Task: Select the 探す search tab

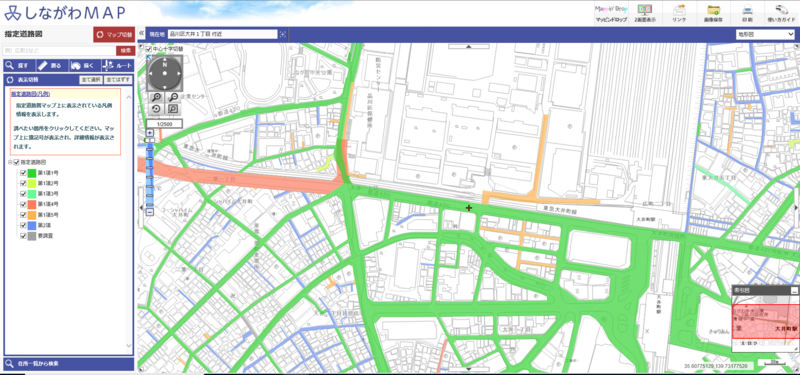Action: coord(19,65)
